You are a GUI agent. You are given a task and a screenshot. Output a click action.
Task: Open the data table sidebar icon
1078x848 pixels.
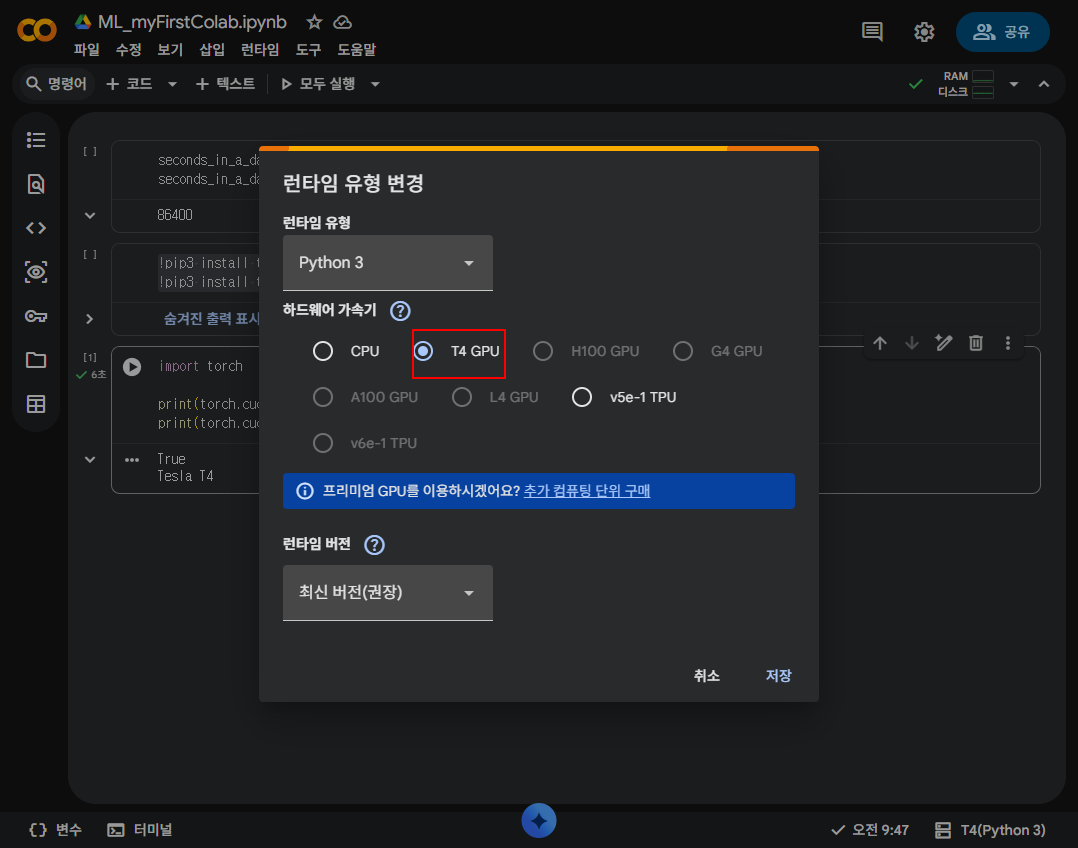click(36, 404)
